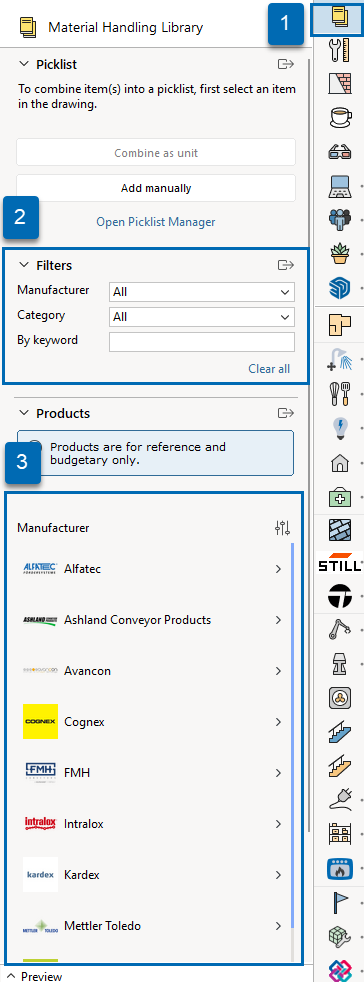Select the wrench and ruler tools icon
The height and width of the screenshot is (982, 364).
(x=340, y=50)
